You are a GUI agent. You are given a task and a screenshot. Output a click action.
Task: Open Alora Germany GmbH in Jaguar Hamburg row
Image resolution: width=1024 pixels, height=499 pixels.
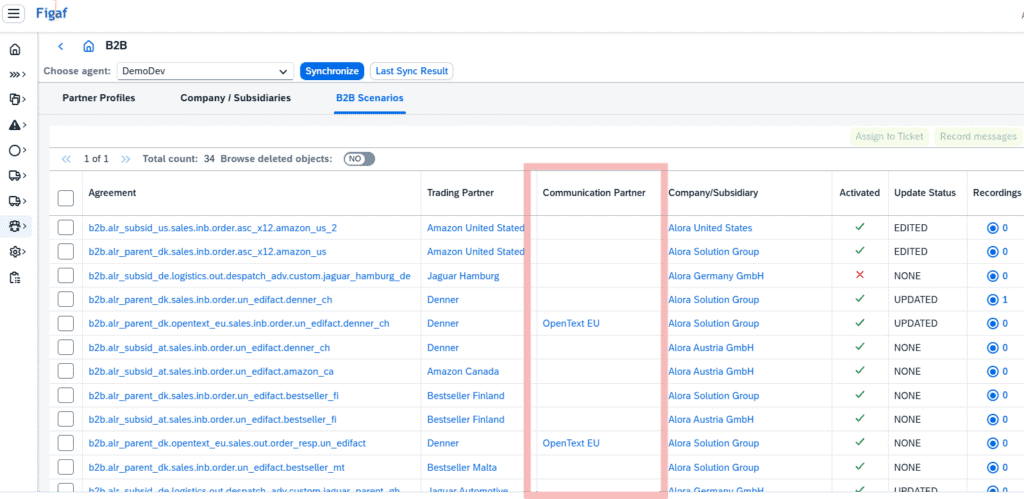point(716,276)
